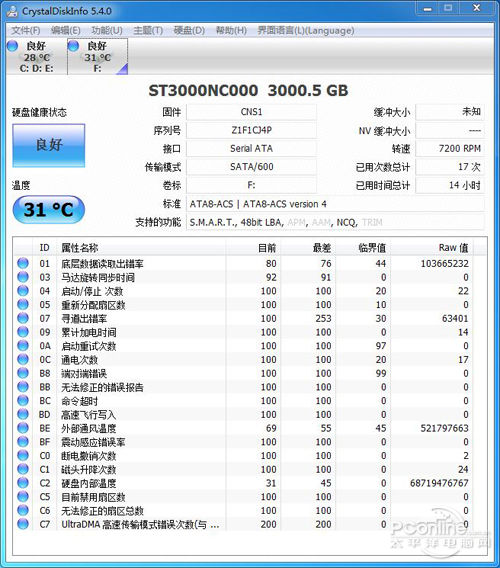Open the 界面语言(L)(Language) menu
Screen dimensions: 500x568
[x=306, y=30]
